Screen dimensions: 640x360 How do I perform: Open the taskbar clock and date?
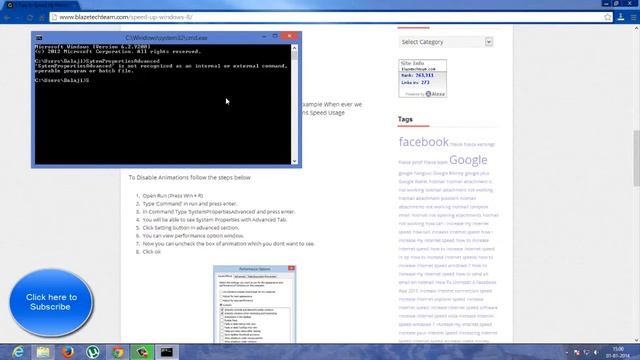click(618, 352)
